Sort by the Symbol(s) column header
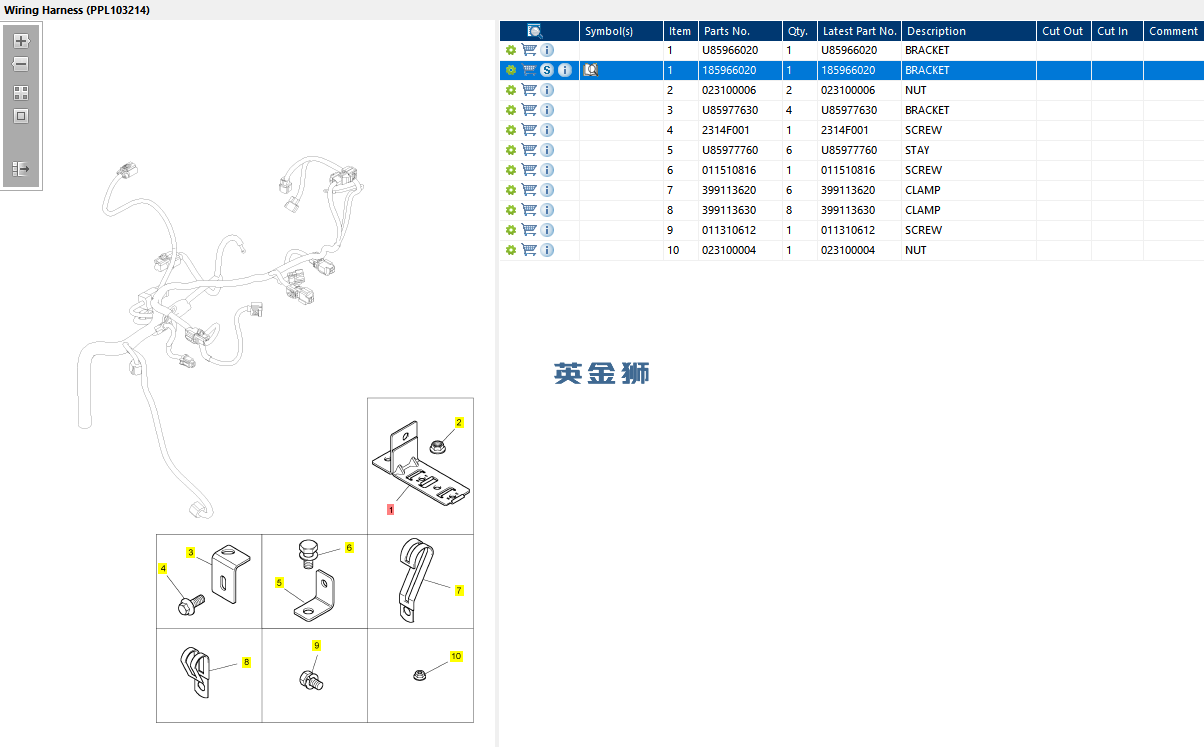 [x=621, y=31]
